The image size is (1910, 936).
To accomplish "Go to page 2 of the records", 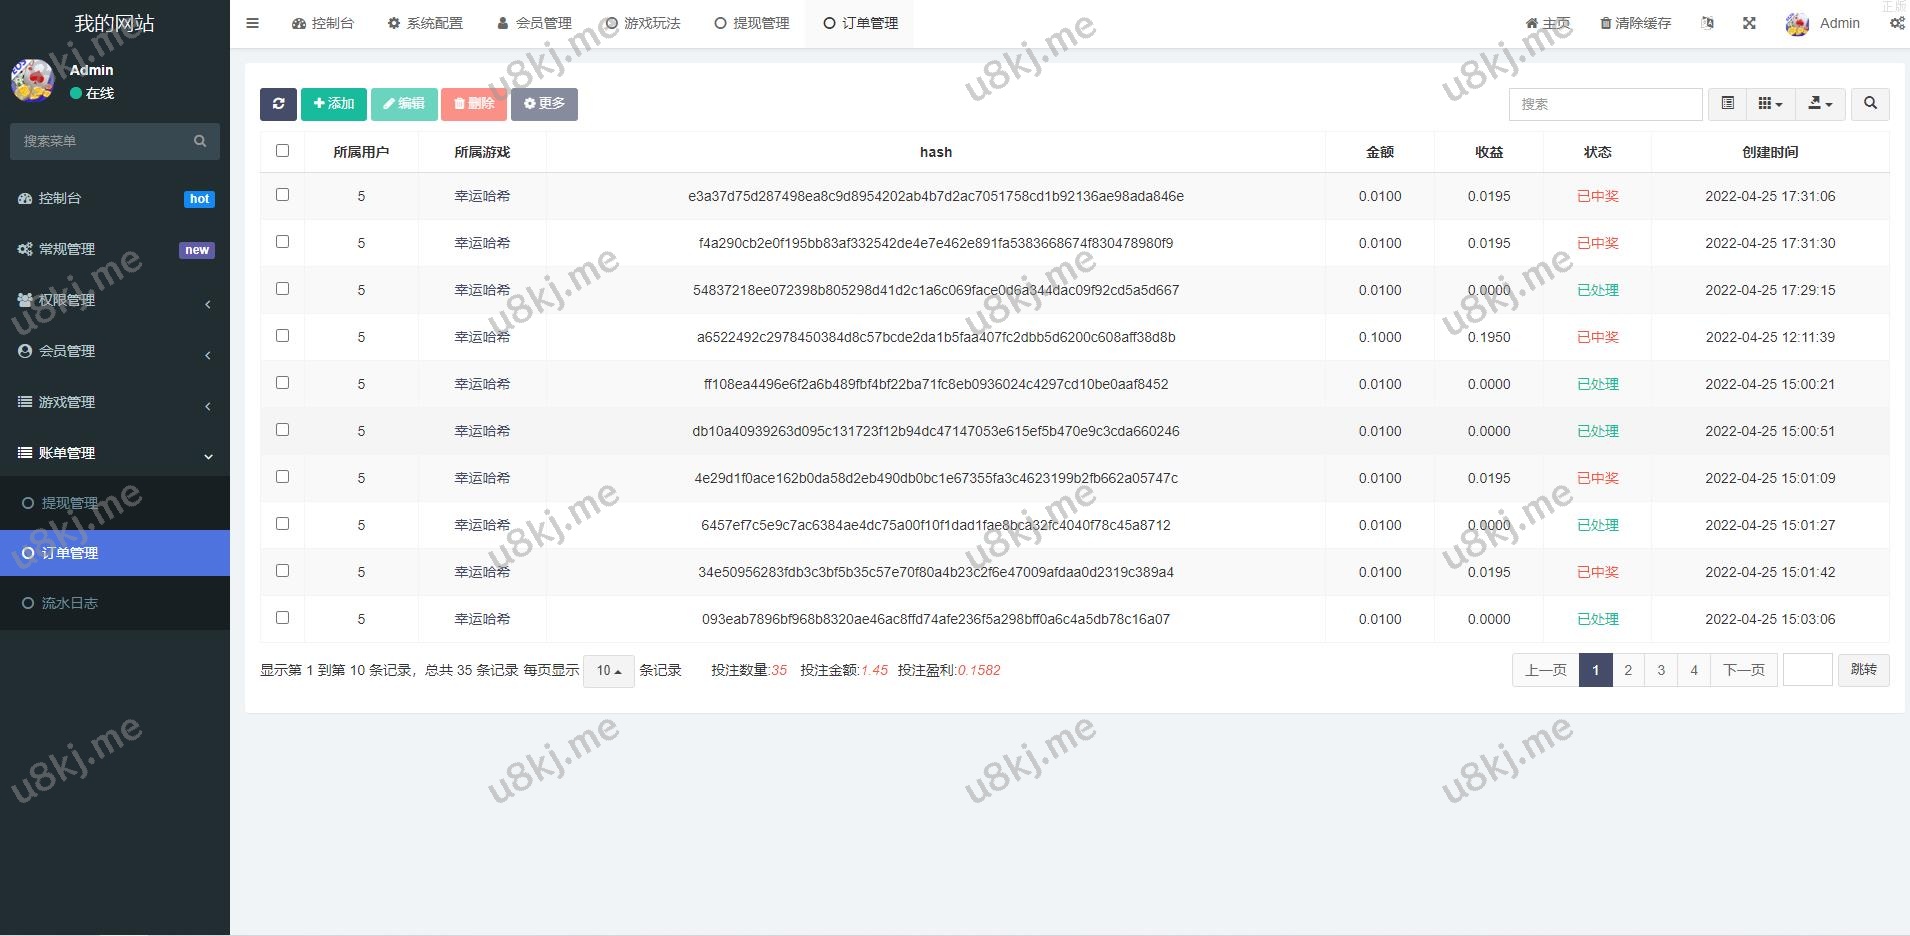I will point(1628,670).
